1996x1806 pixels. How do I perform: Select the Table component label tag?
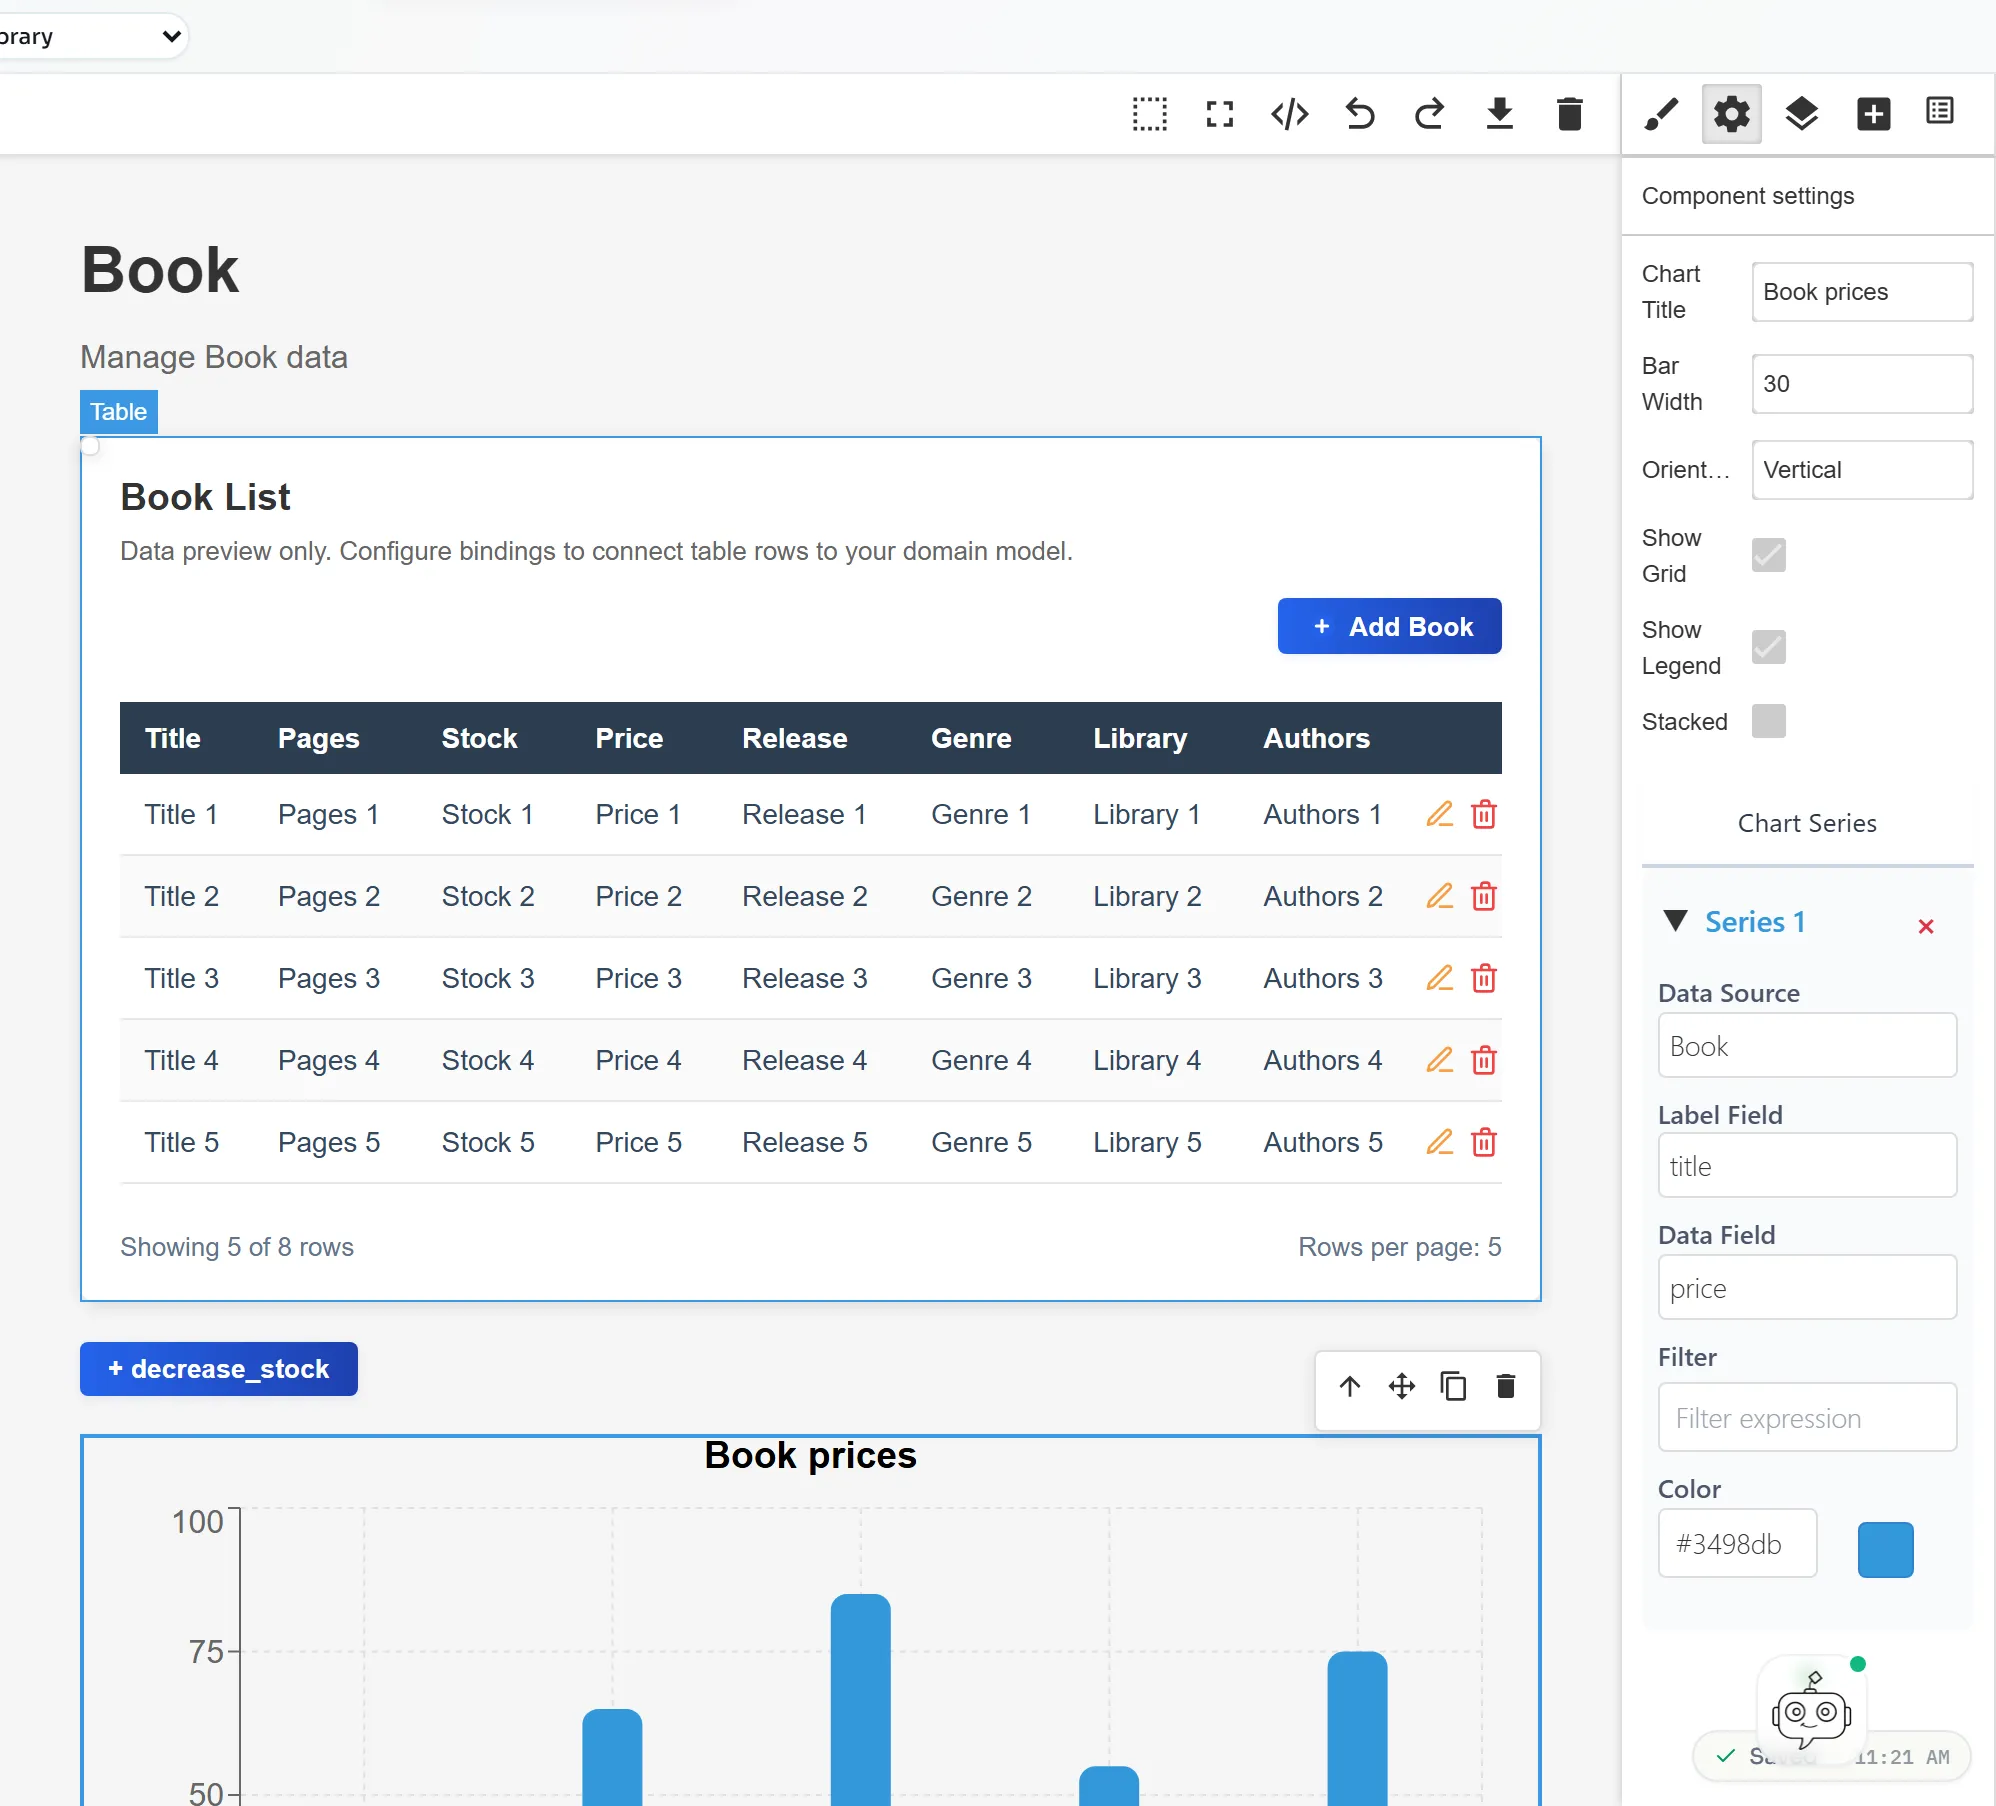tap(119, 412)
